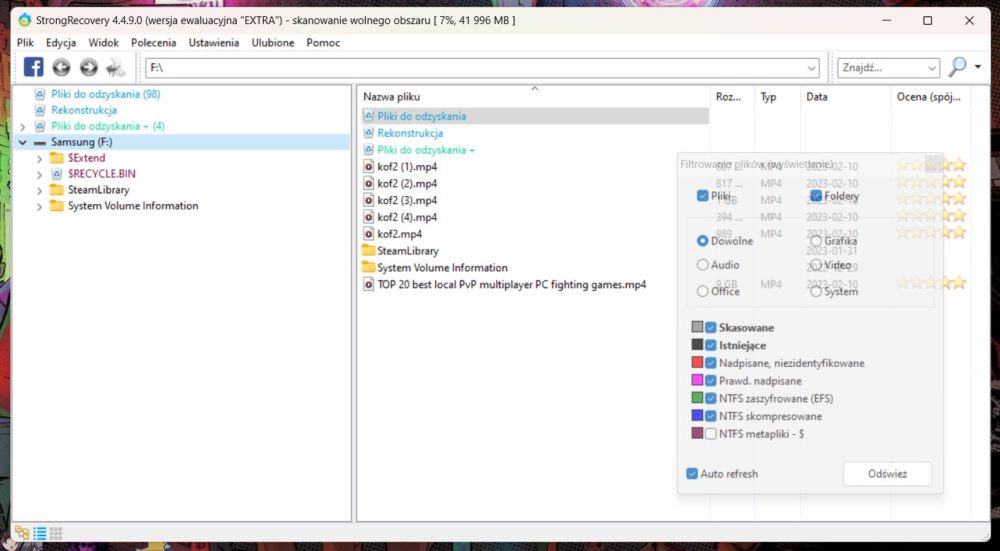
Task: Click the Rekonstrukcja tree item icon
Action: (x=40, y=110)
